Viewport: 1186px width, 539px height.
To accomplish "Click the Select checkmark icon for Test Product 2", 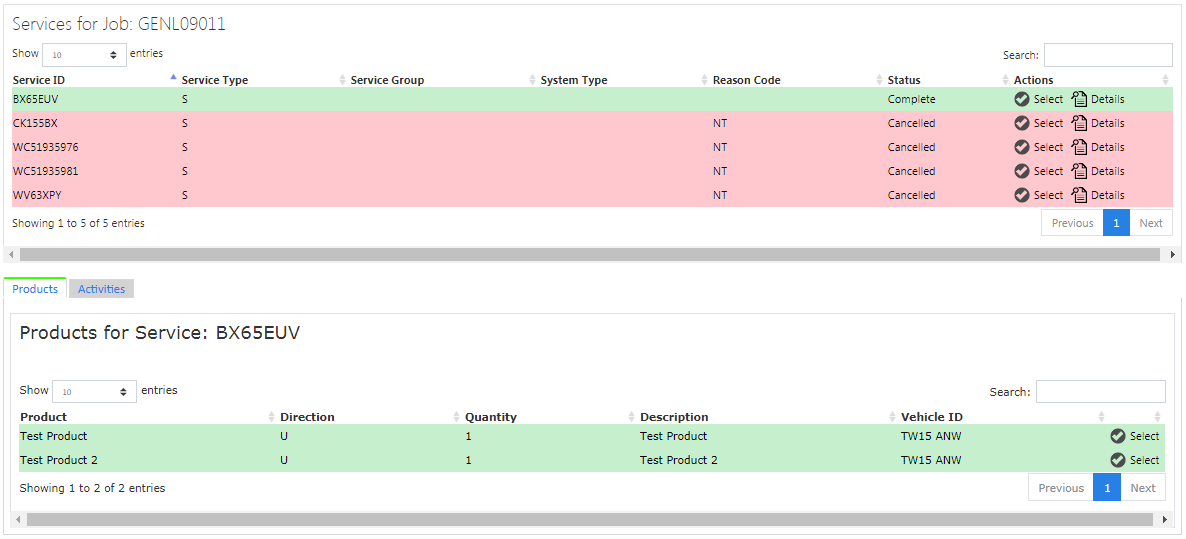I will coord(1117,460).
